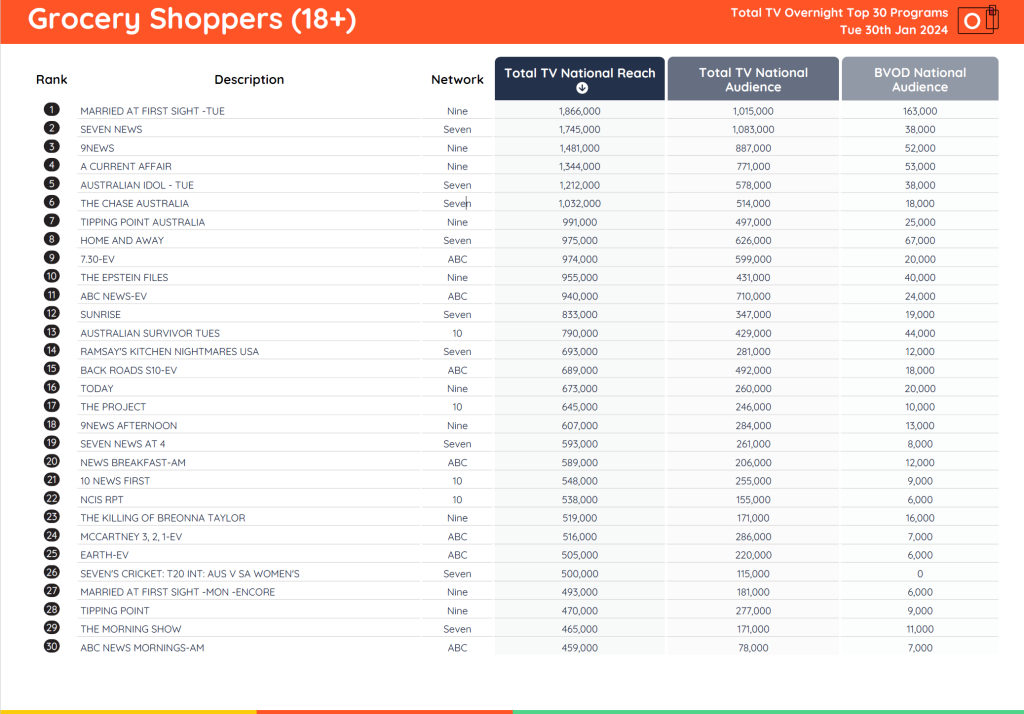1024x714 pixels.
Task: Click rank 13 badge icon
Action: click(x=52, y=331)
